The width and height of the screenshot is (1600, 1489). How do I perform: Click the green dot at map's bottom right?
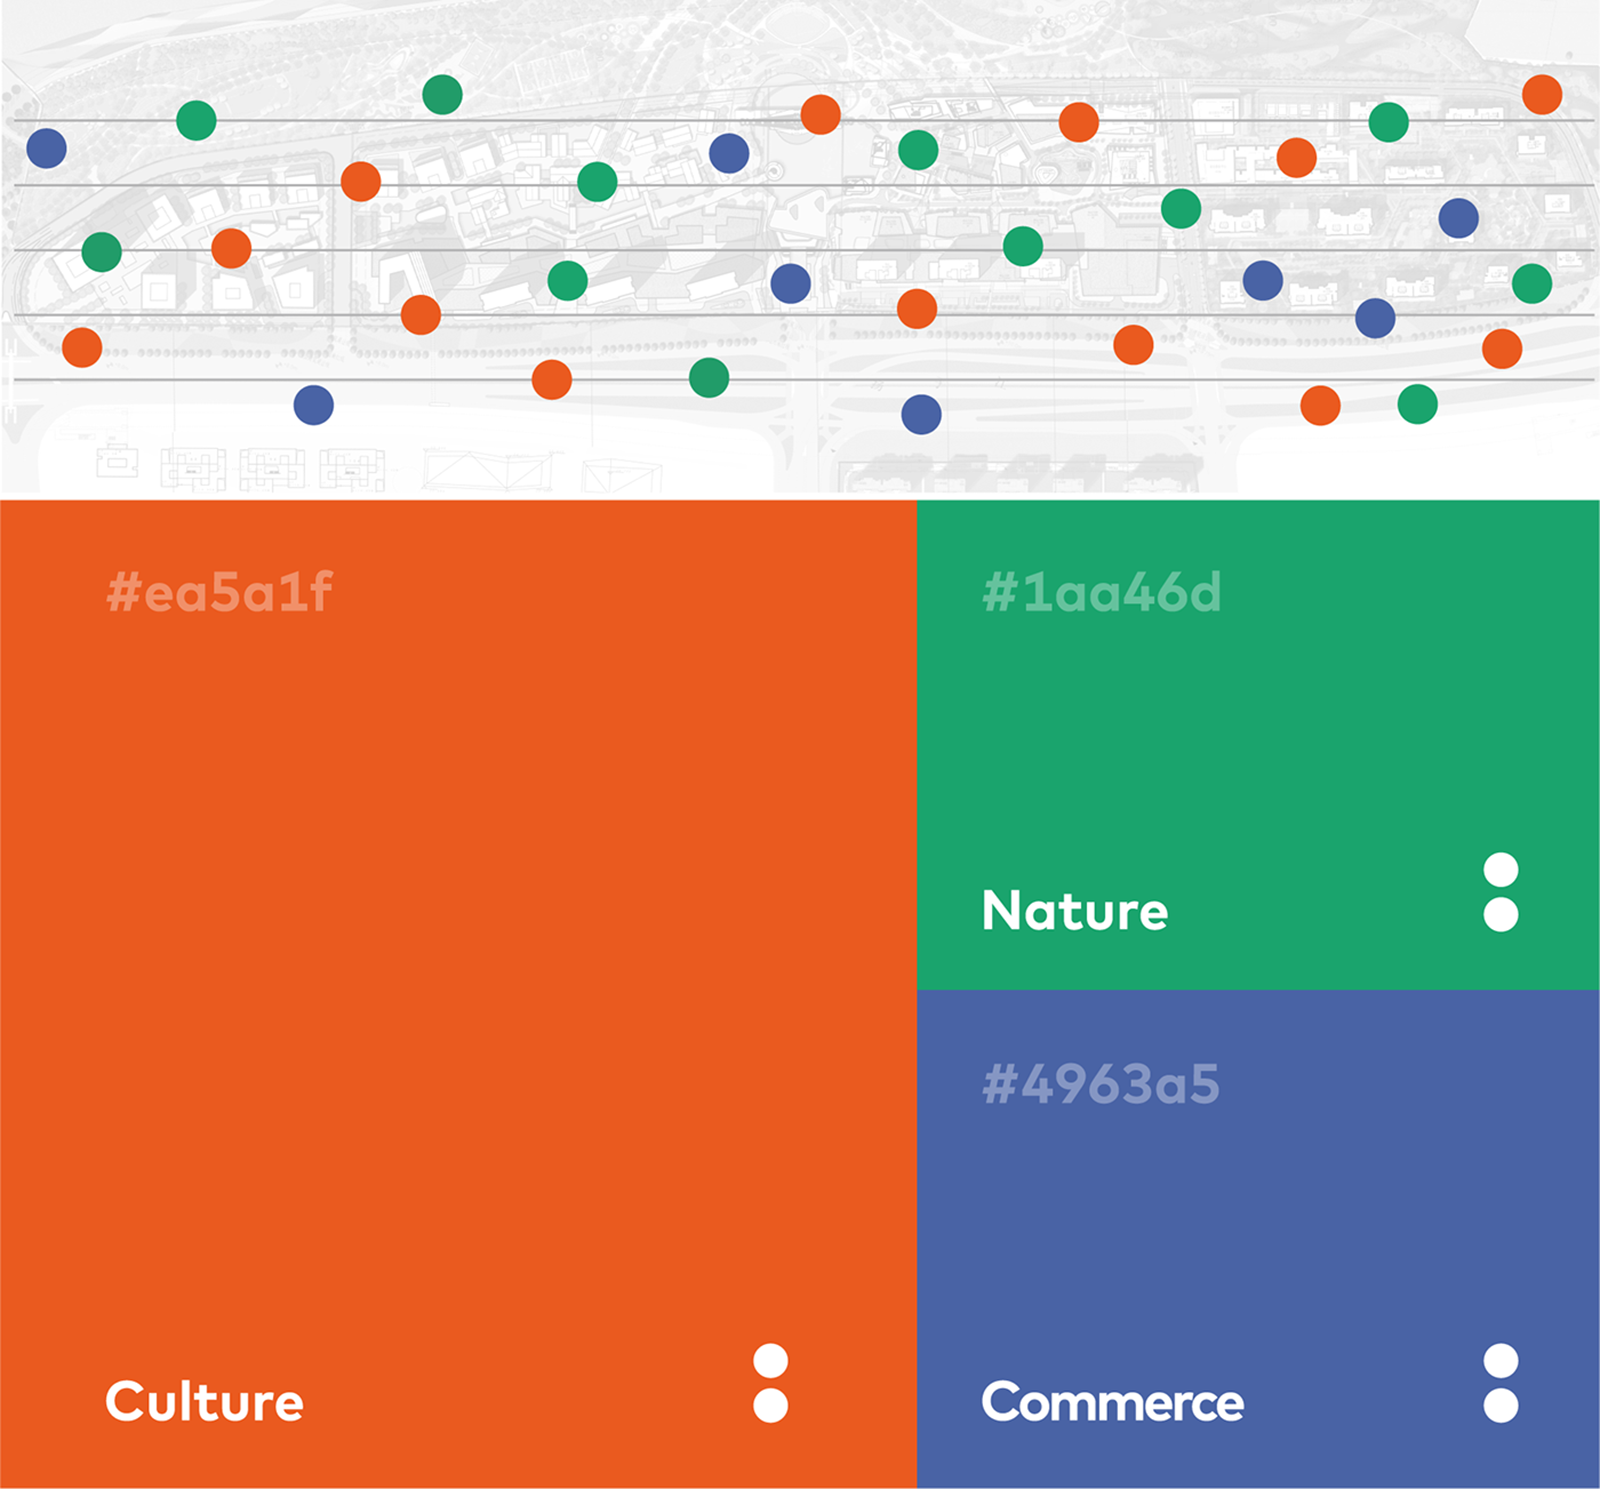pos(1417,404)
